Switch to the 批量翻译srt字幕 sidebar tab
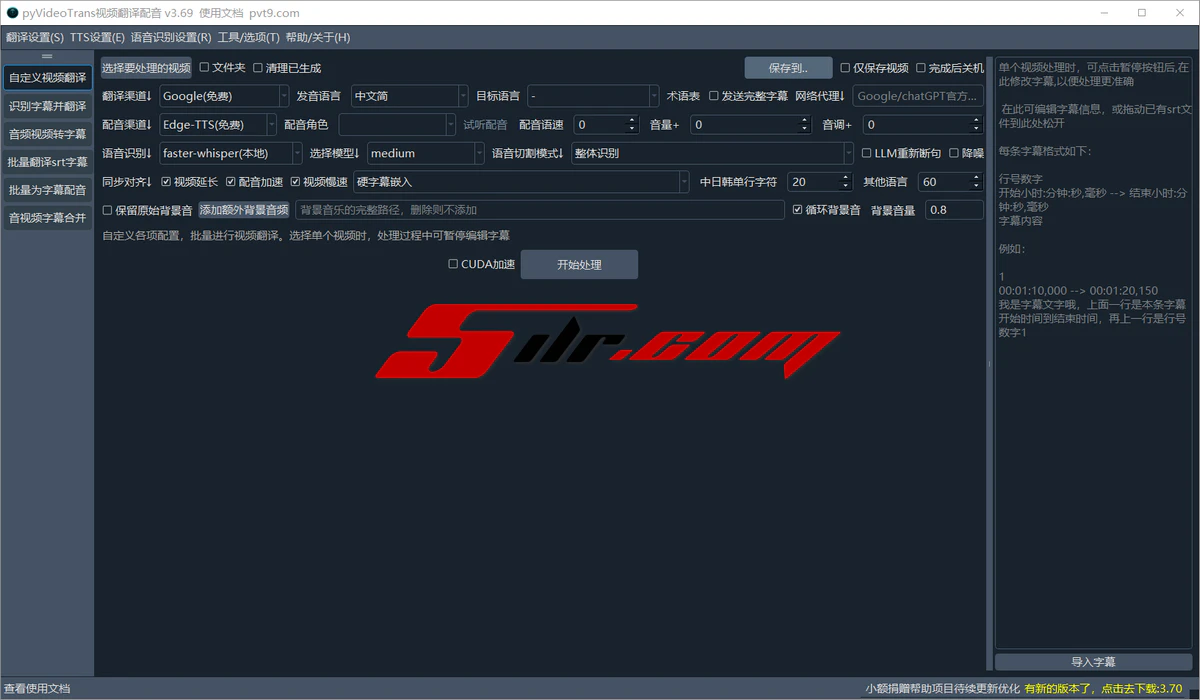 pyautogui.click(x=47, y=161)
